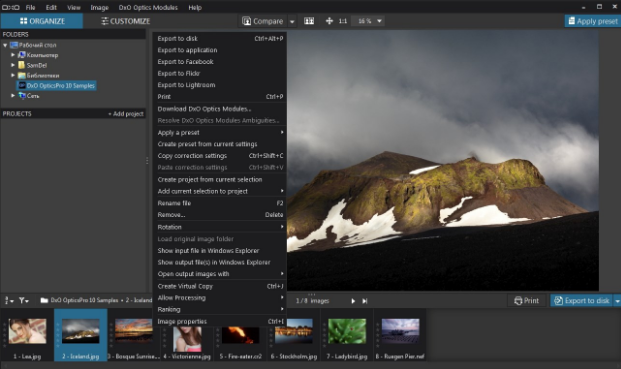Select Create preset from current settings
This screenshot has width=621, height=369.
coord(220,144)
